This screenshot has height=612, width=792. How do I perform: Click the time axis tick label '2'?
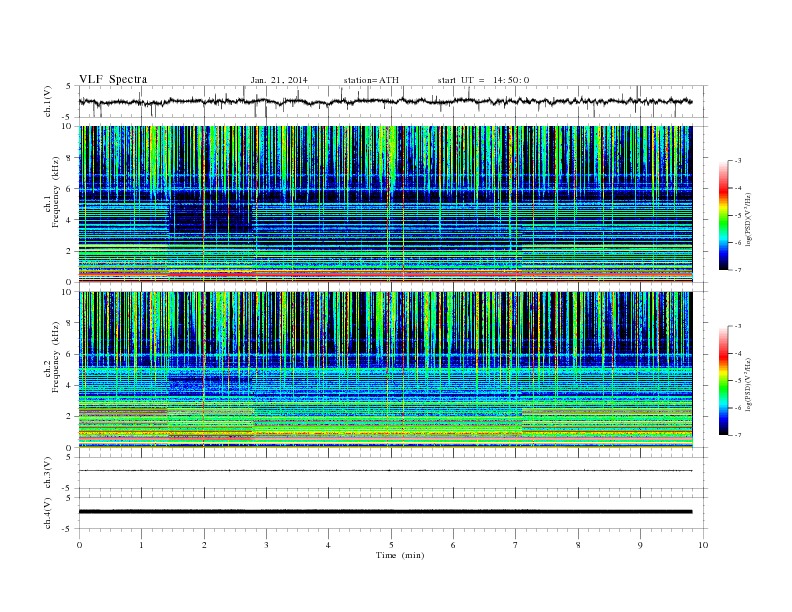click(x=204, y=545)
